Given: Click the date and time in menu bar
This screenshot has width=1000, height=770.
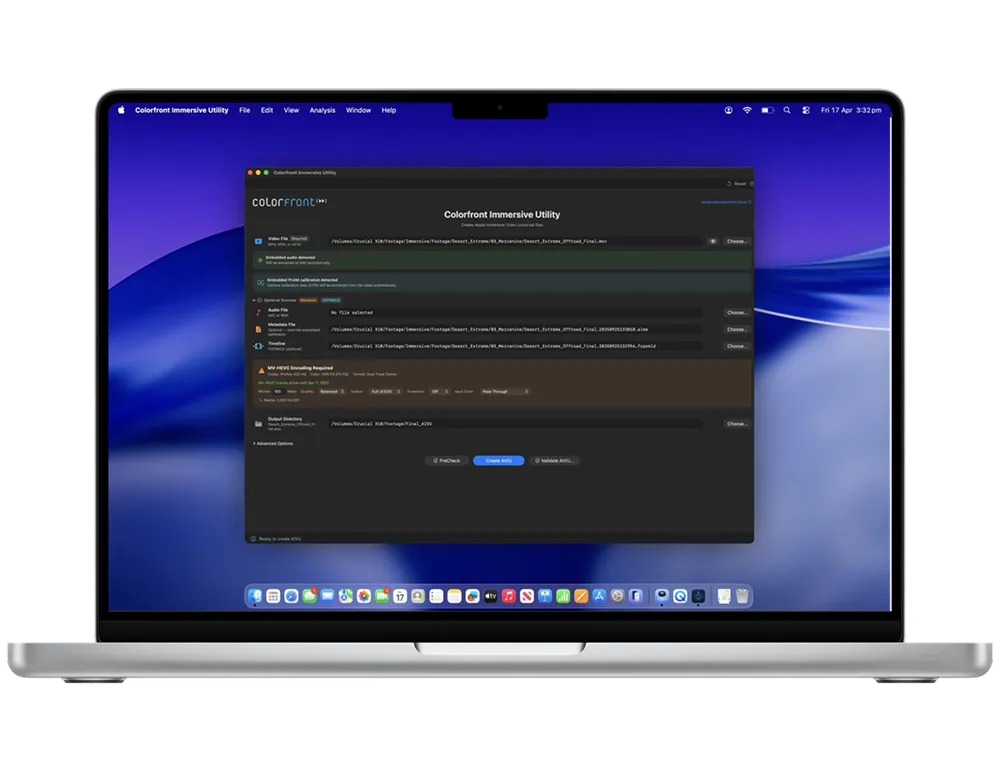Looking at the screenshot, I should (x=851, y=110).
